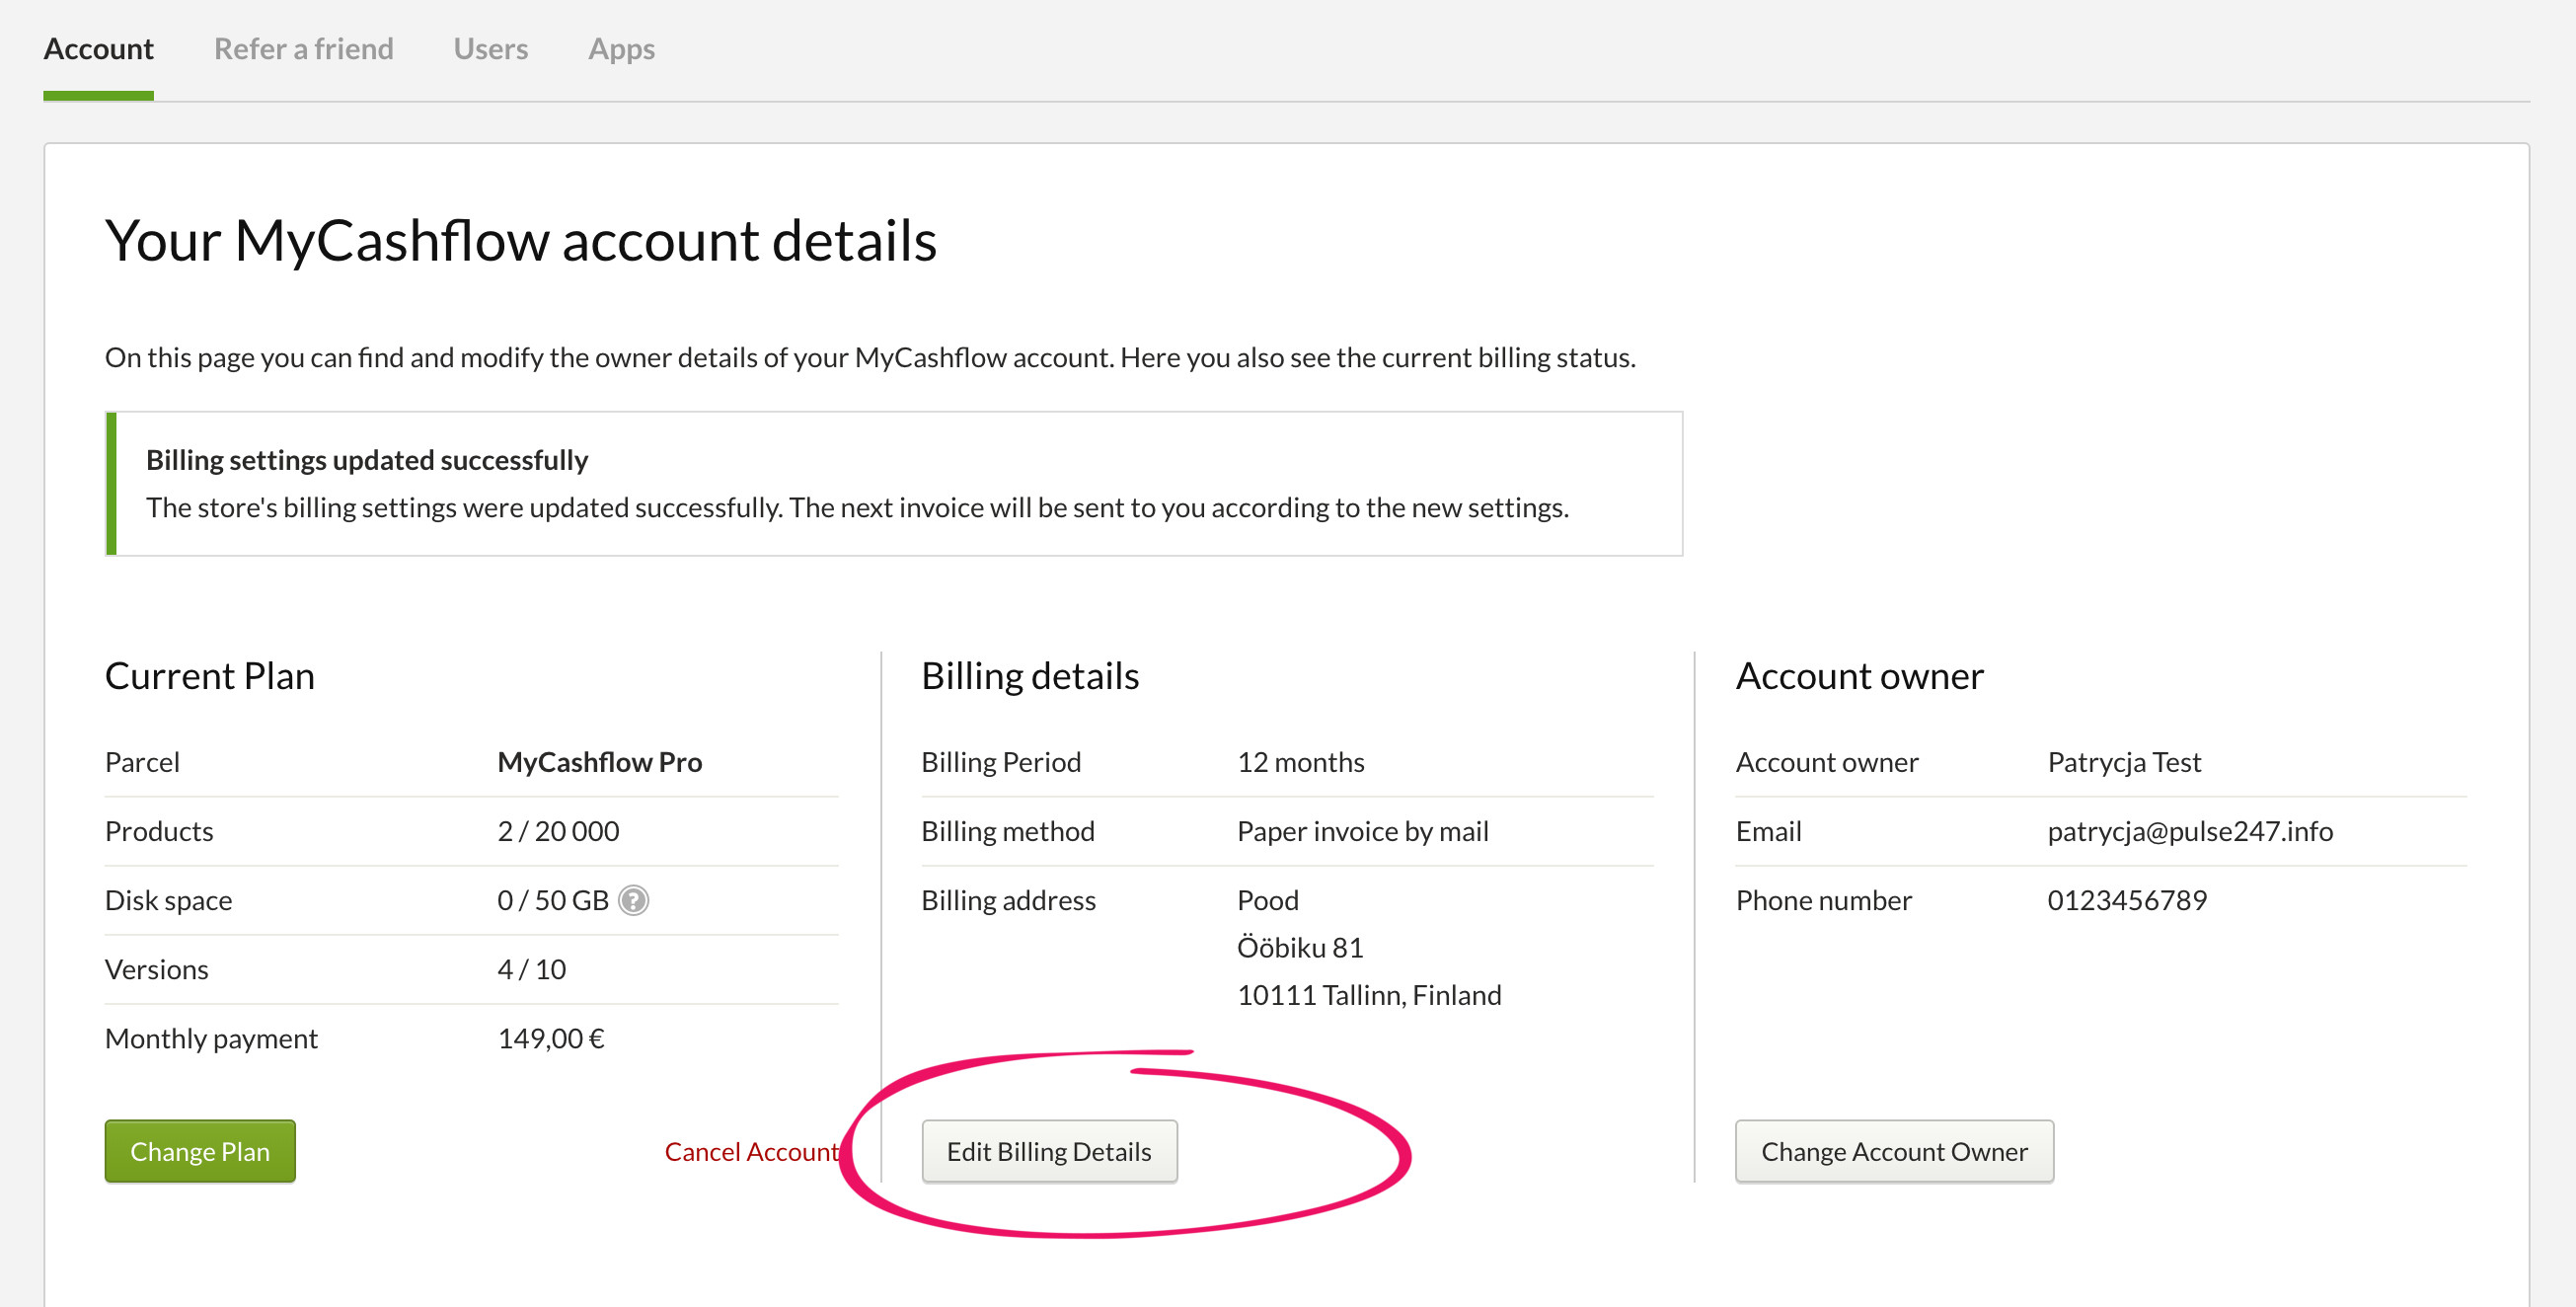The height and width of the screenshot is (1307, 2576).
Task: Select the monthly payment 149,00 €
Action: click(551, 1038)
